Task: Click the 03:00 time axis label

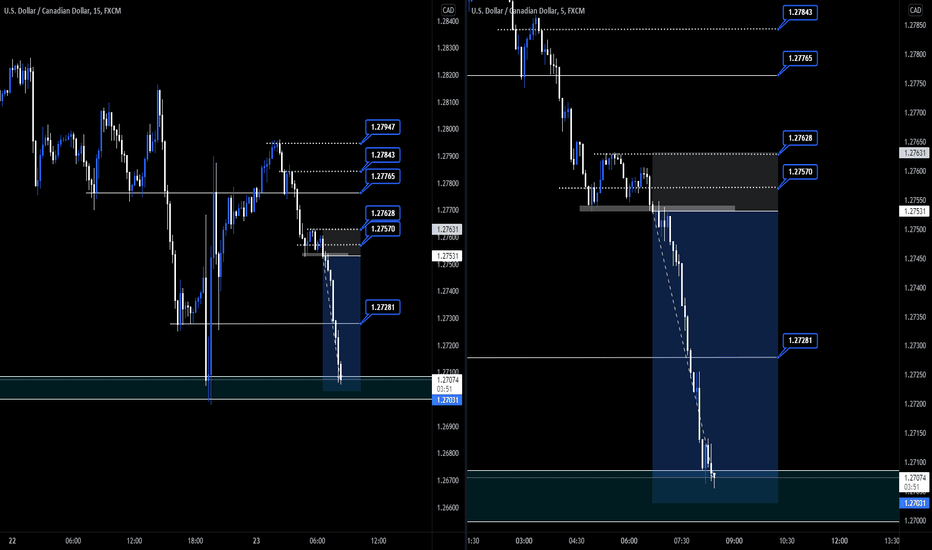Action: tap(524, 541)
